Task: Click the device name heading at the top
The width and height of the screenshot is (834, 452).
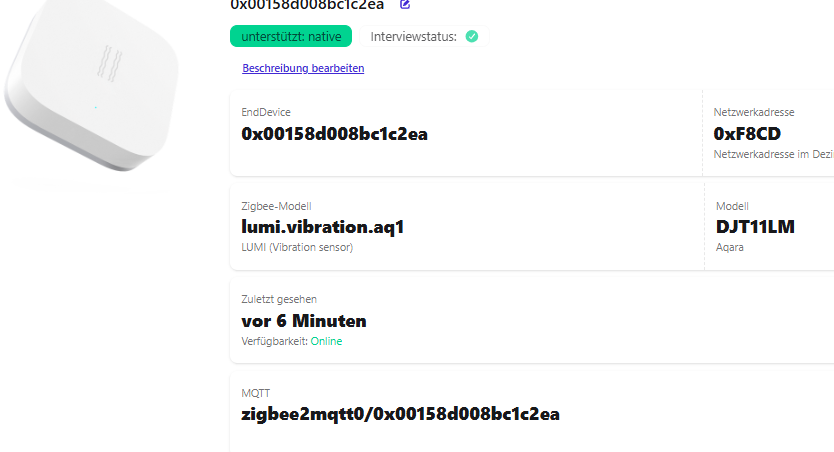Action: (x=307, y=5)
